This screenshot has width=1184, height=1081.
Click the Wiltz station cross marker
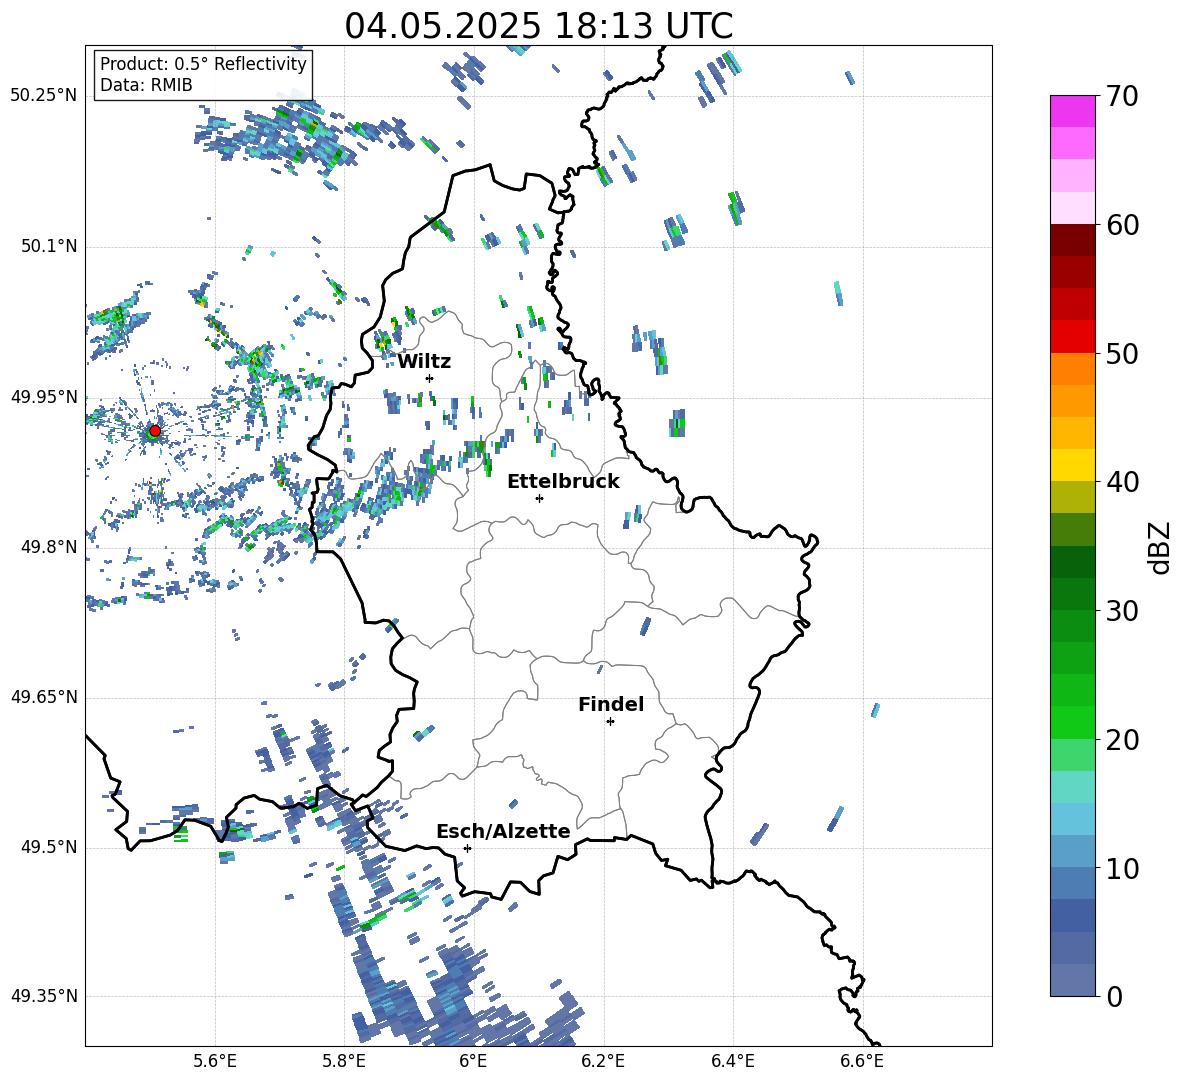pyautogui.click(x=430, y=378)
